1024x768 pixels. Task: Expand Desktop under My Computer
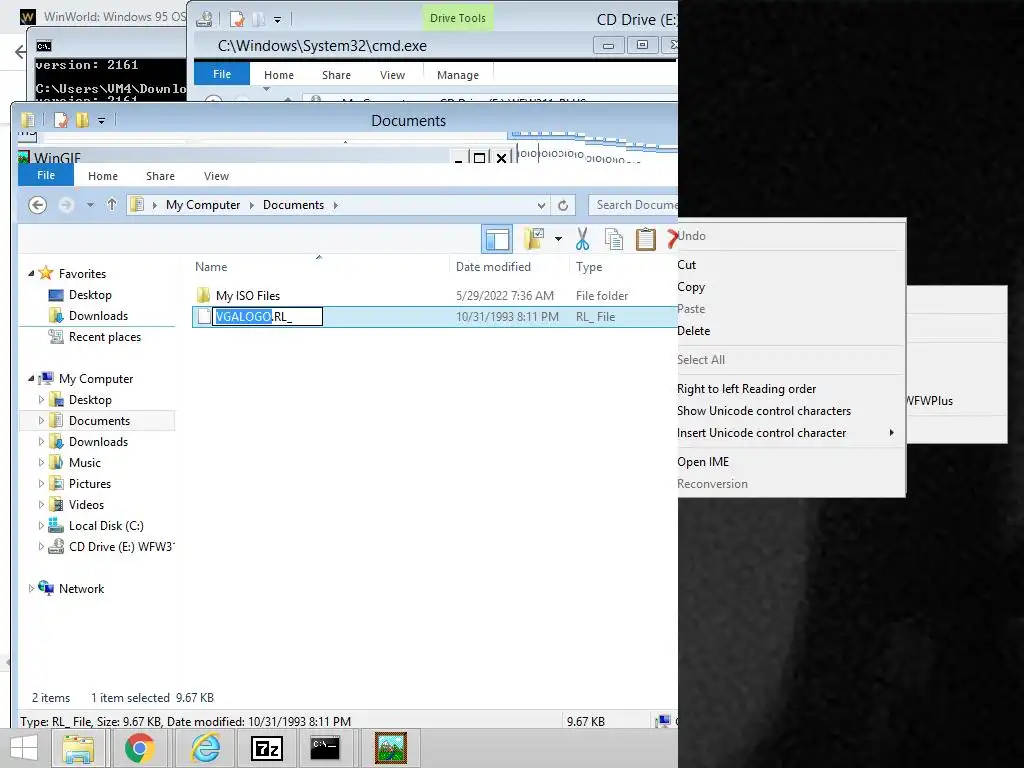click(x=41, y=400)
